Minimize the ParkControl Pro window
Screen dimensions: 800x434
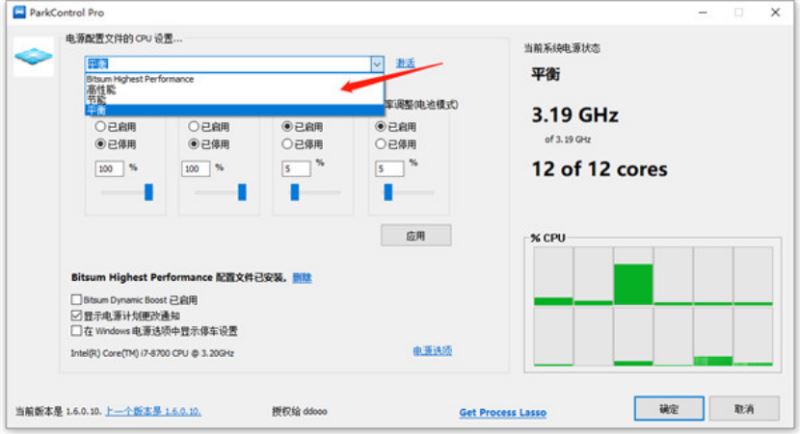click(703, 12)
